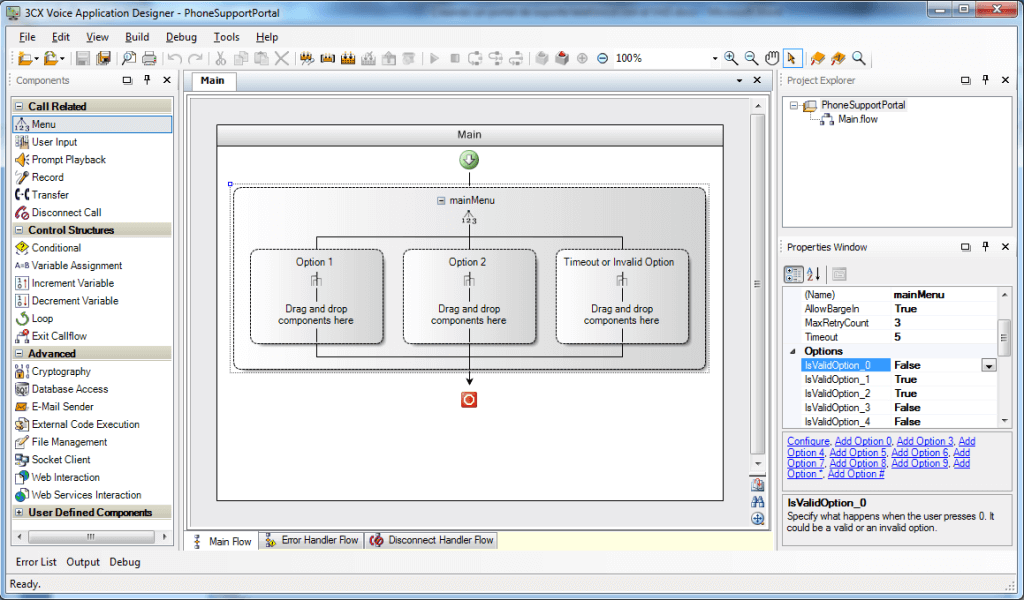Click the Print toolbar icon
The width and height of the screenshot is (1024, 600).
click(x=150, y=58)
